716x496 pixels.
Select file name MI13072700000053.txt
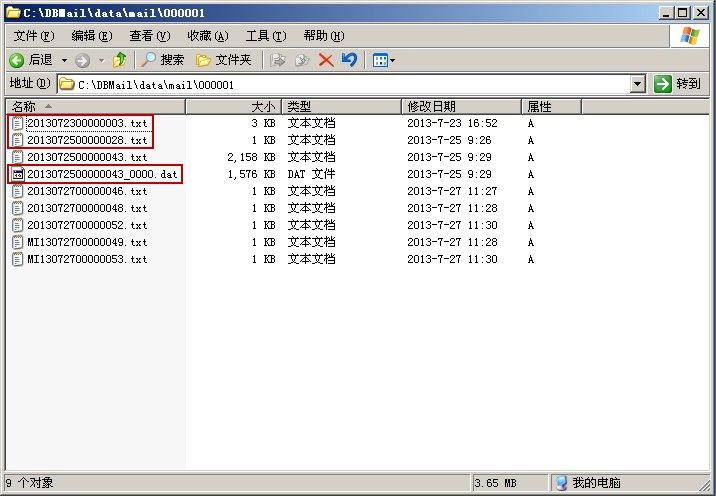pos(87,259)
